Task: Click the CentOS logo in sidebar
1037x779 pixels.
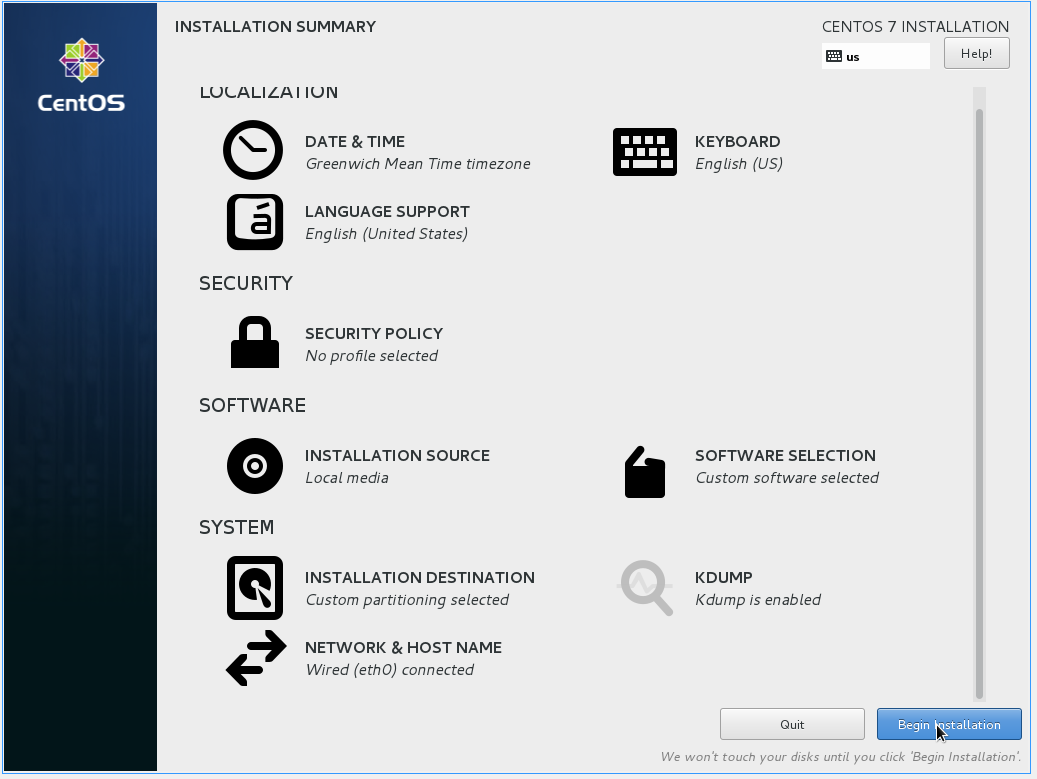Action: (81, 76)
